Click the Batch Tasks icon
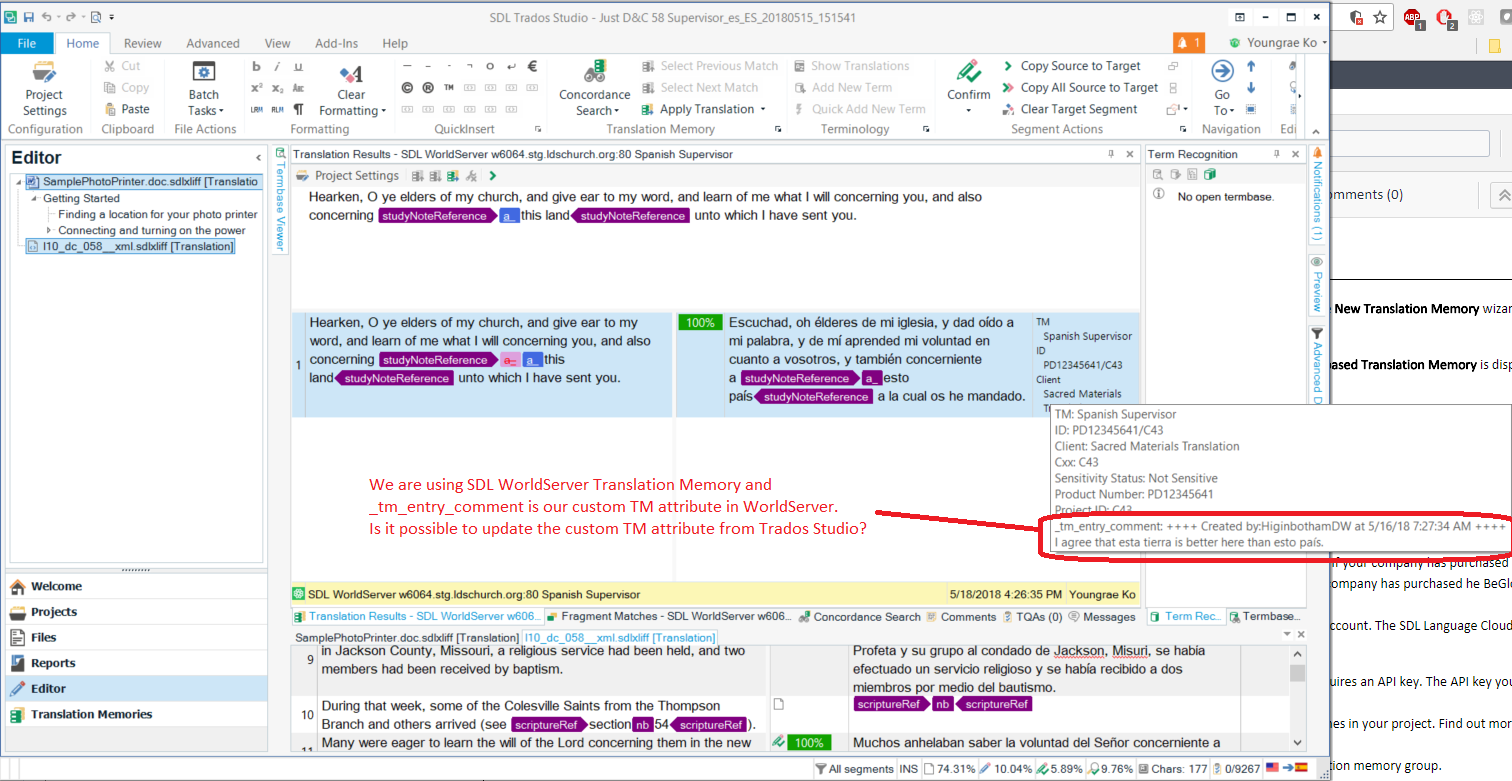 (x=204, y=72)
